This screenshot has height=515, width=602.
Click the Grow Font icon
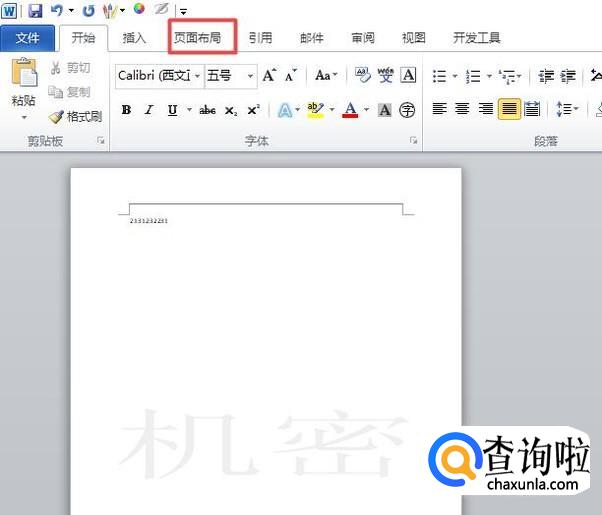point(268,76)
